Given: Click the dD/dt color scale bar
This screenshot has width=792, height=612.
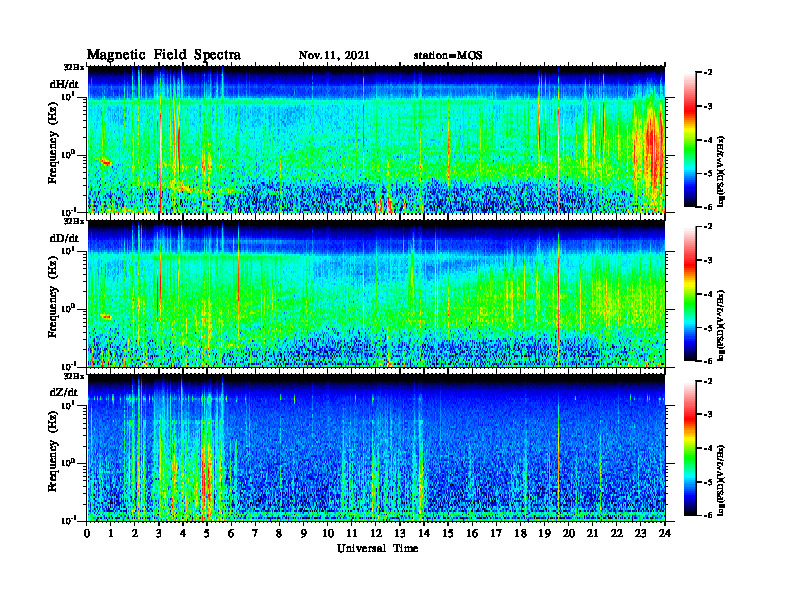Looking at the screenshot, I should (x=690, y=294).
